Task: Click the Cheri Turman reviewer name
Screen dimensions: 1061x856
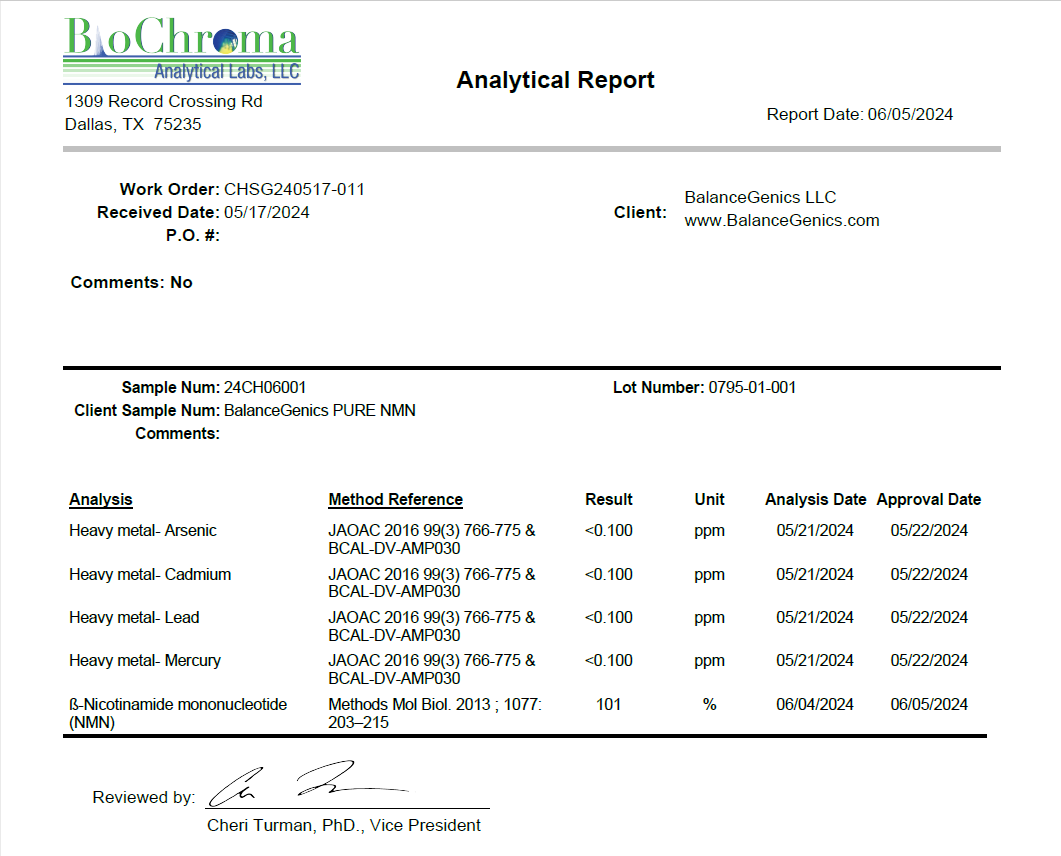Action: tap(343, 826)
